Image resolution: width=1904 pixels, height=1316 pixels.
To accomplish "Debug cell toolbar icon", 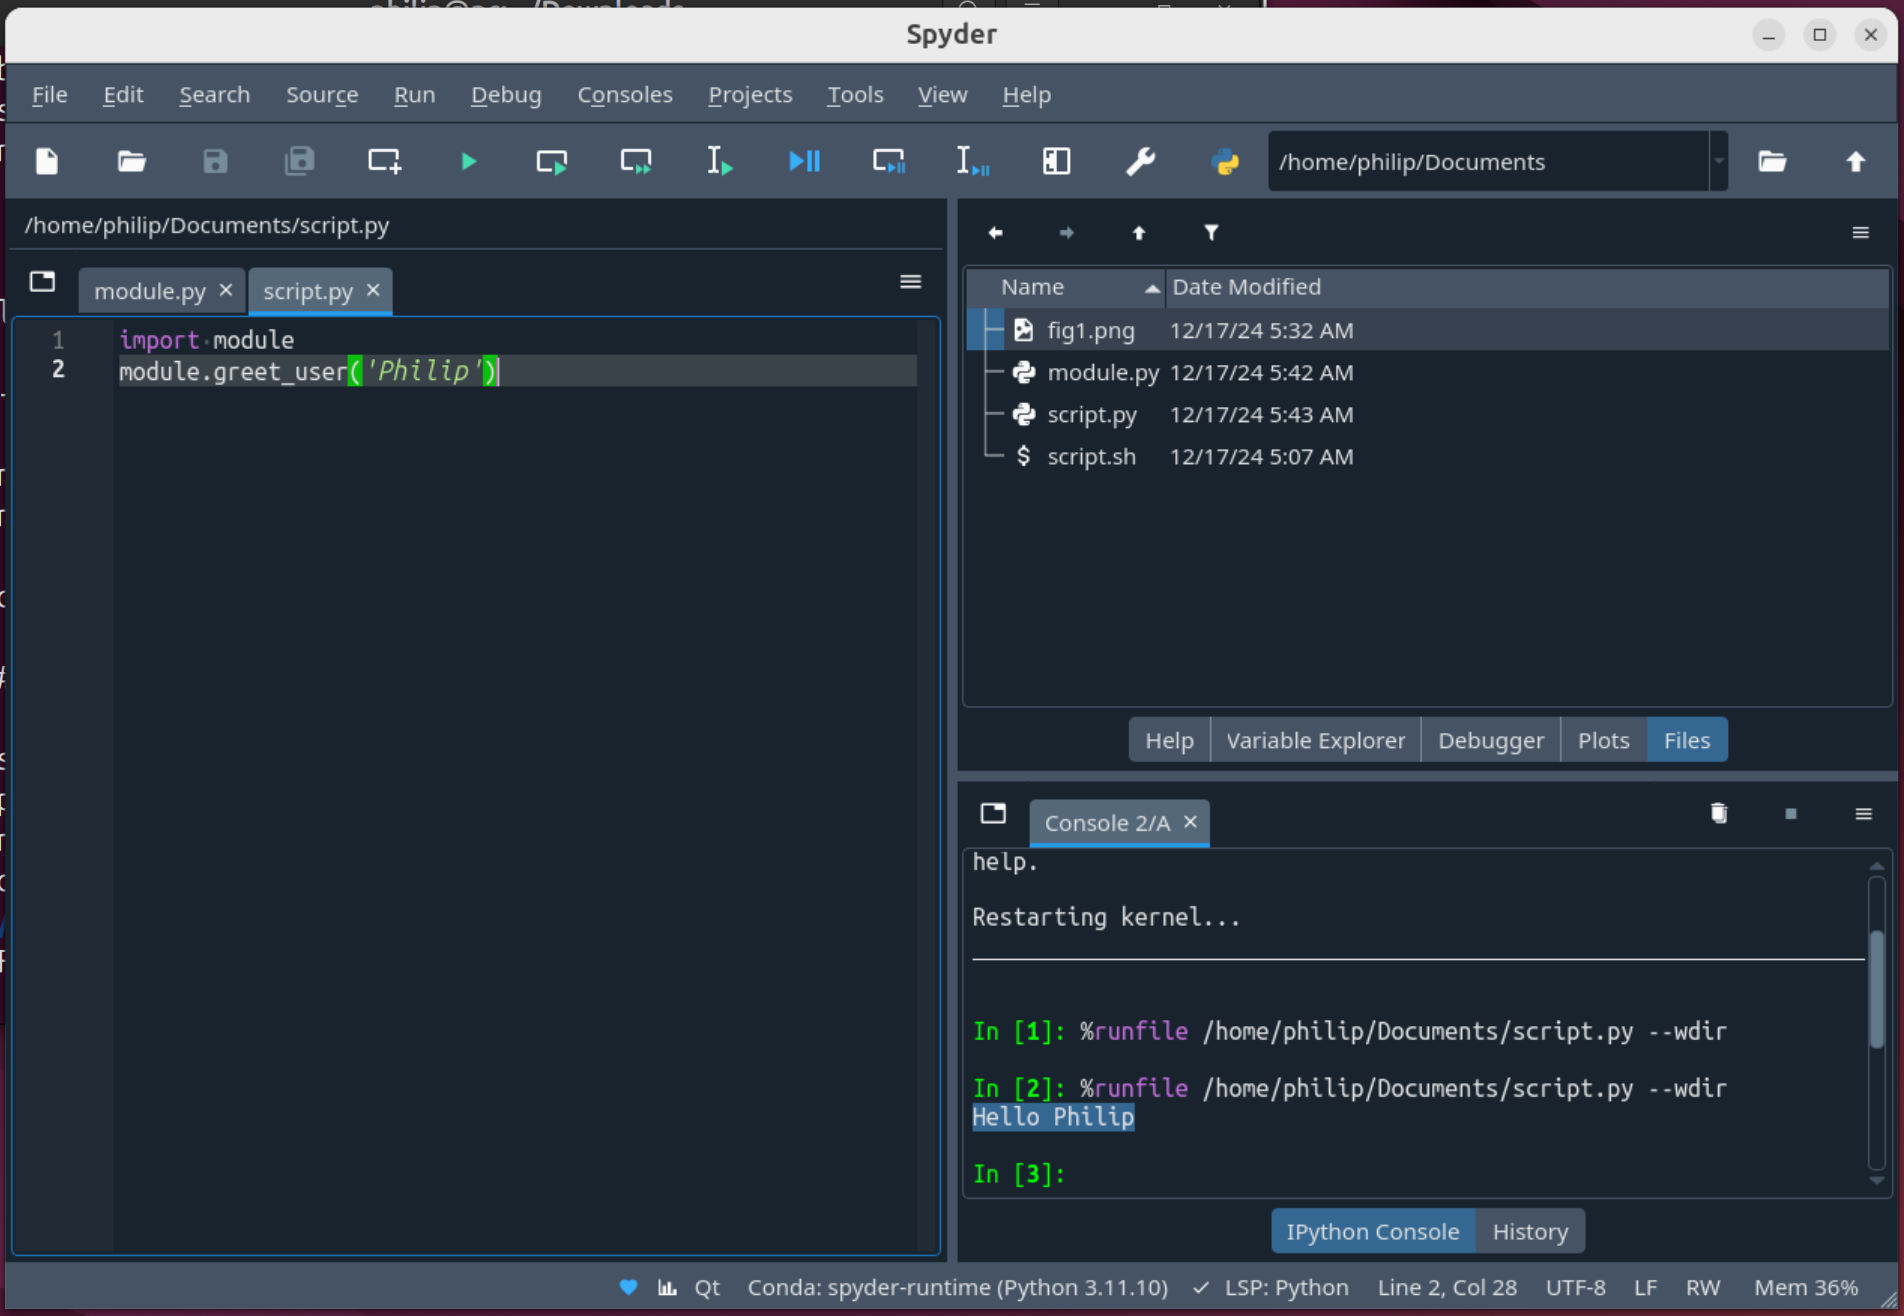I will (888, 161).
